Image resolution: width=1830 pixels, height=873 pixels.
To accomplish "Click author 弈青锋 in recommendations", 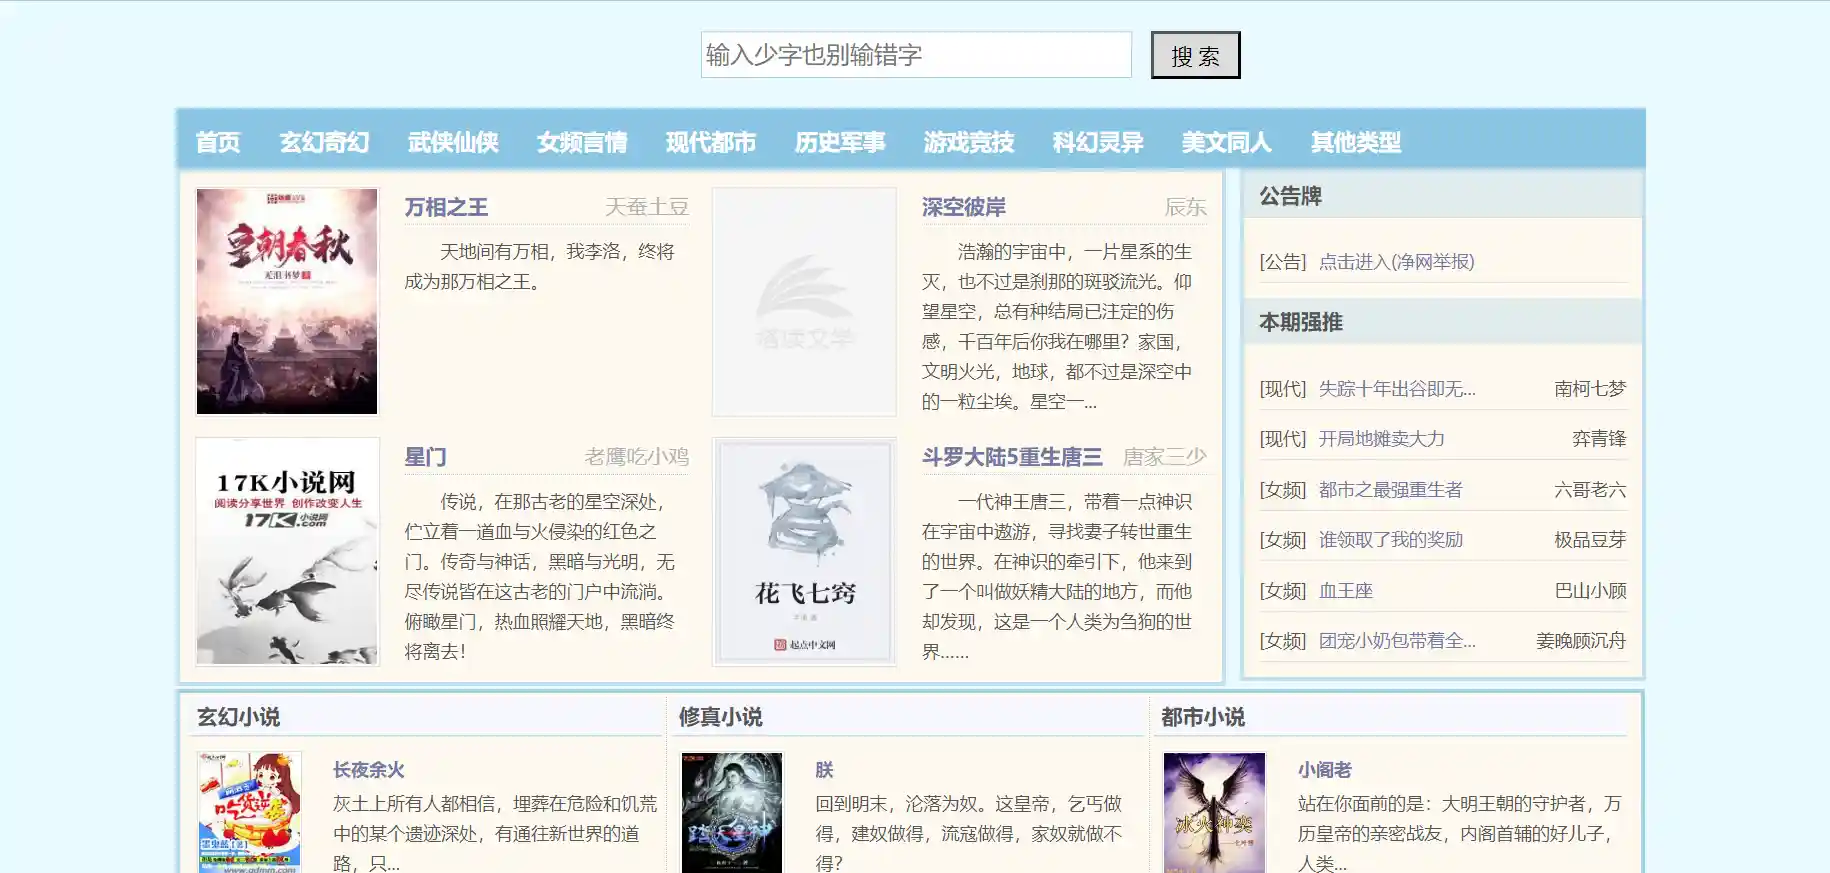I will tap(1599, 439).
